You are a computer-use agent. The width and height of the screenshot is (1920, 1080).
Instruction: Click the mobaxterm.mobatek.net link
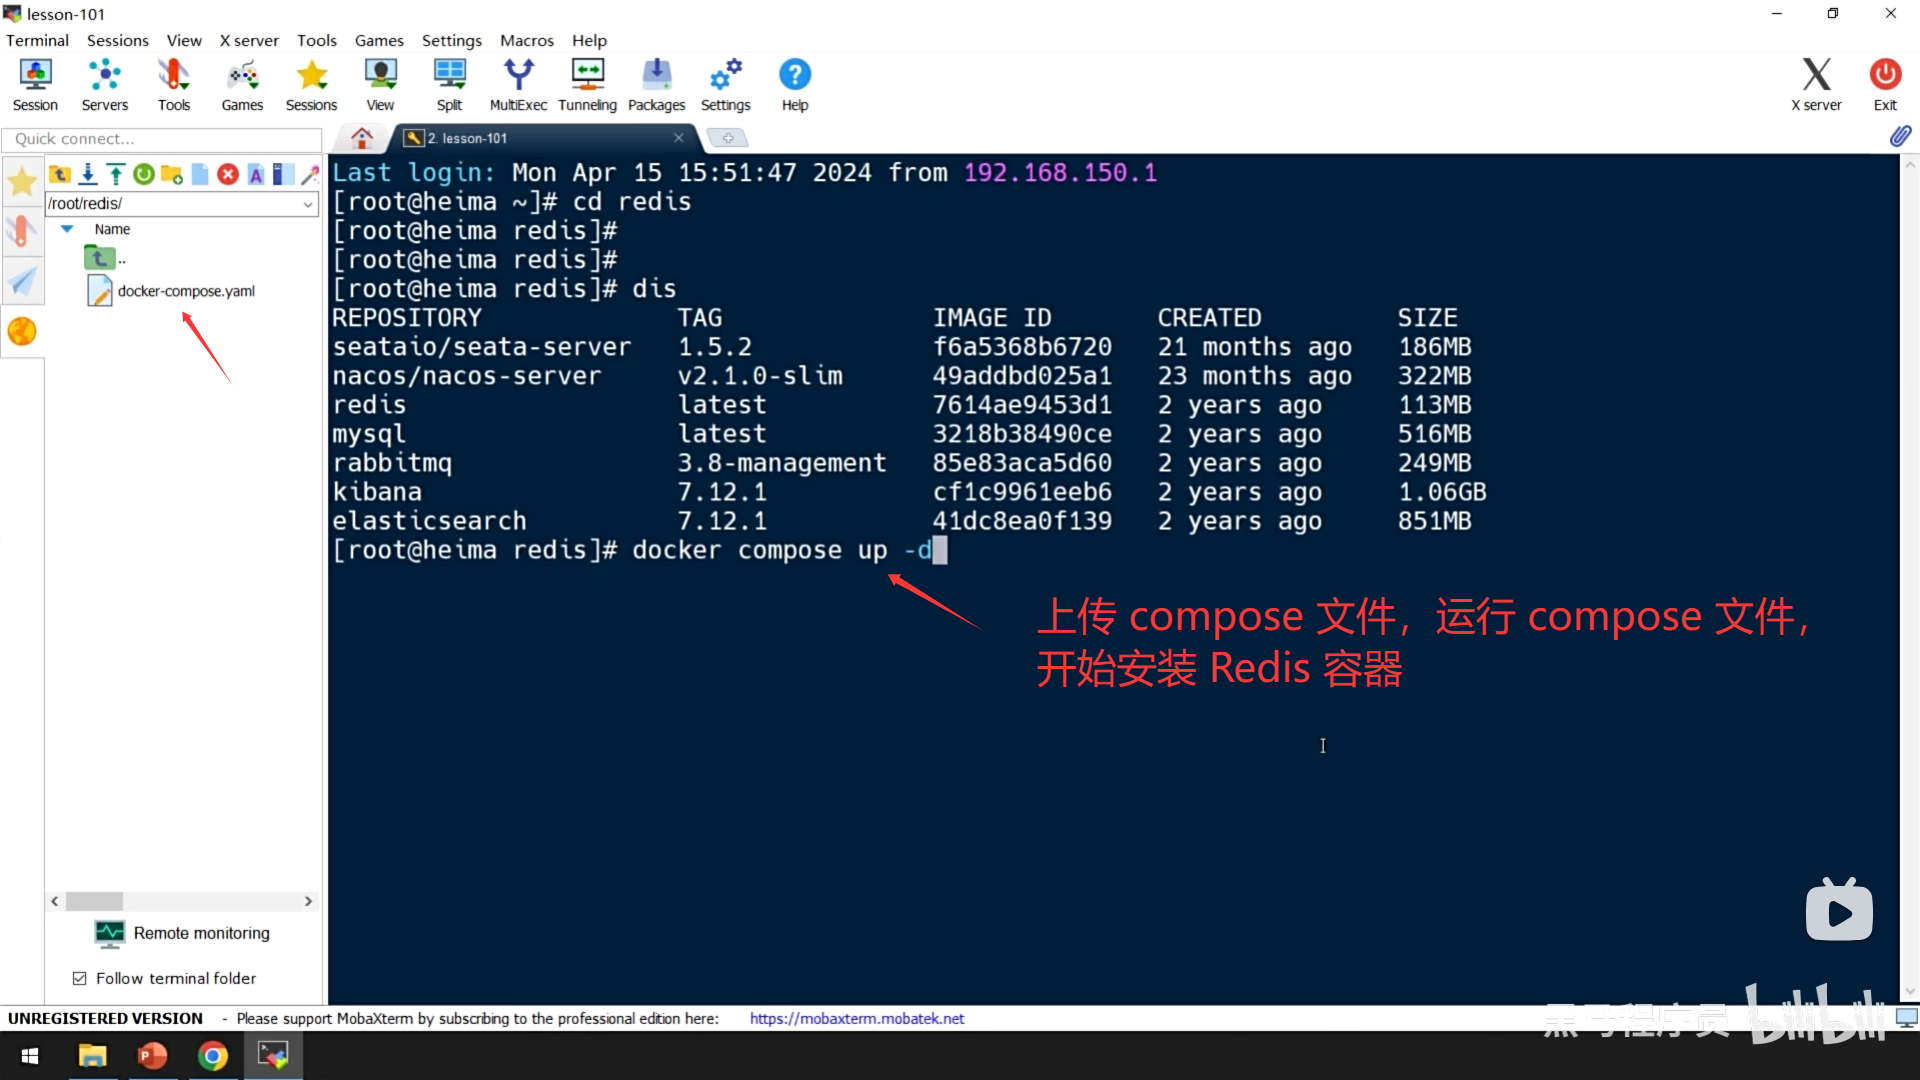856,1018
